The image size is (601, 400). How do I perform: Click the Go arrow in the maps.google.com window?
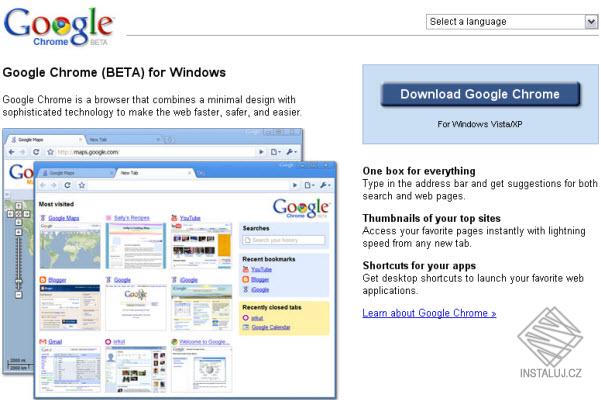tap(261, 152)
